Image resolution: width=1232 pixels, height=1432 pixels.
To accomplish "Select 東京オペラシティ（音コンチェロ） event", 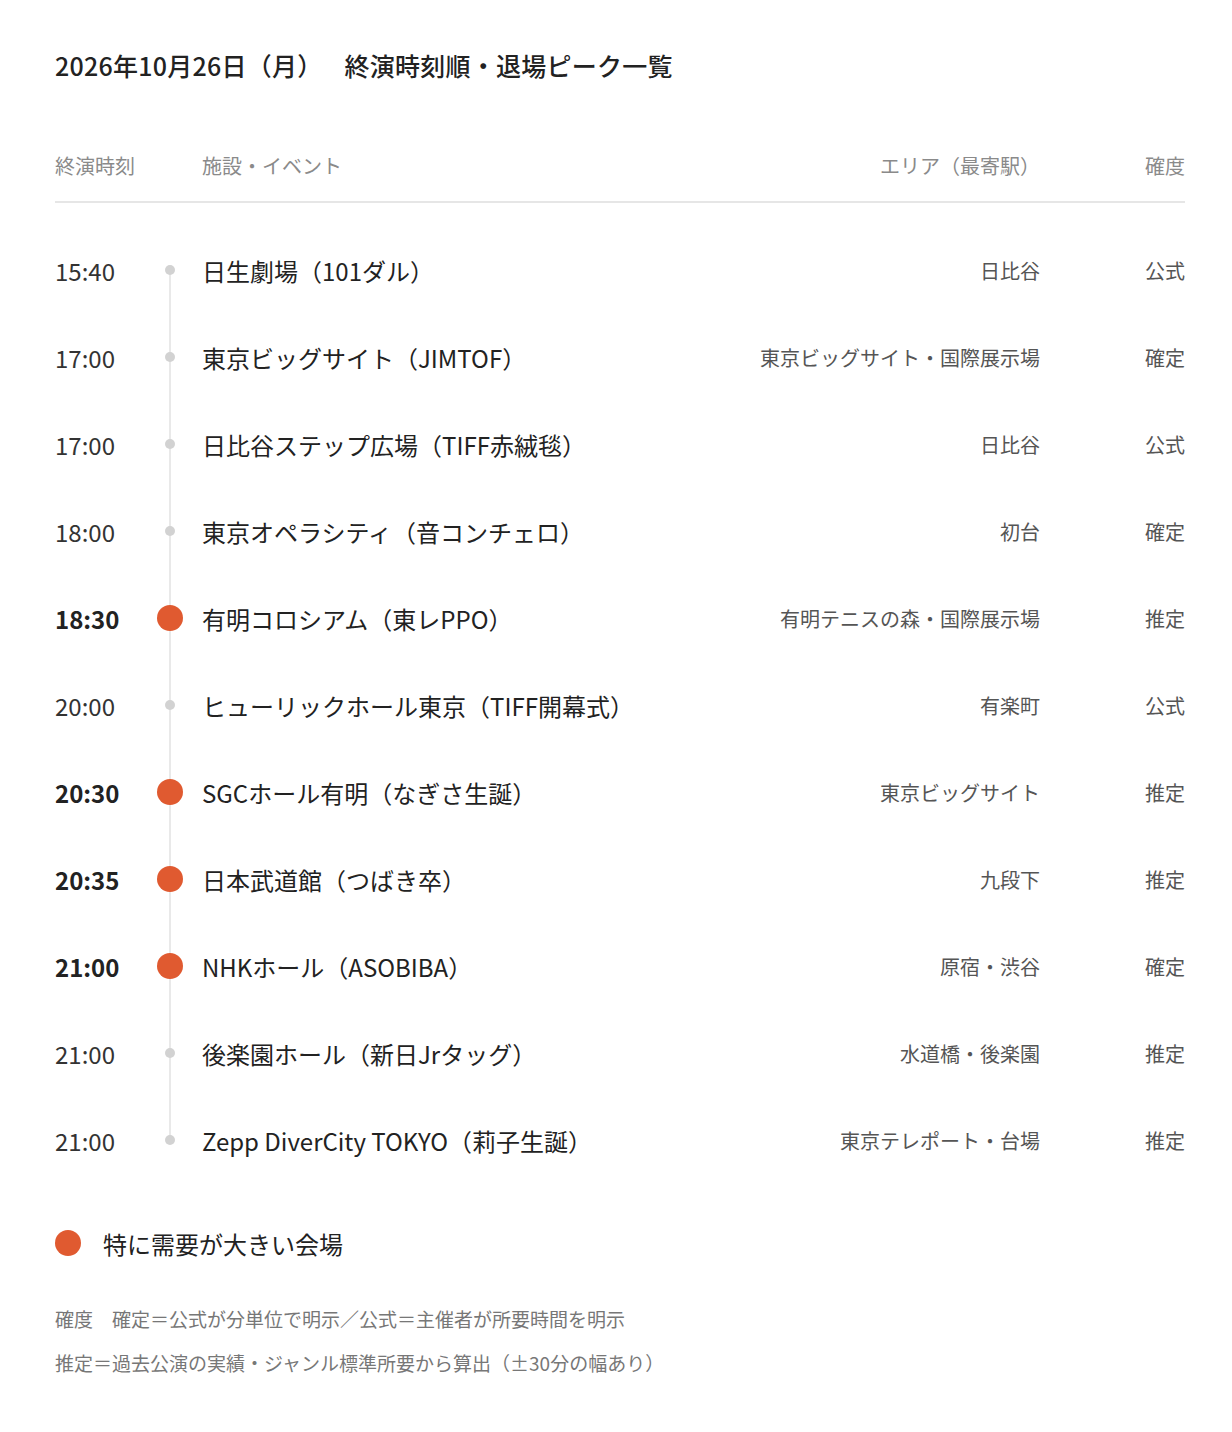I will pyautogui.click(x=387, y=533).
